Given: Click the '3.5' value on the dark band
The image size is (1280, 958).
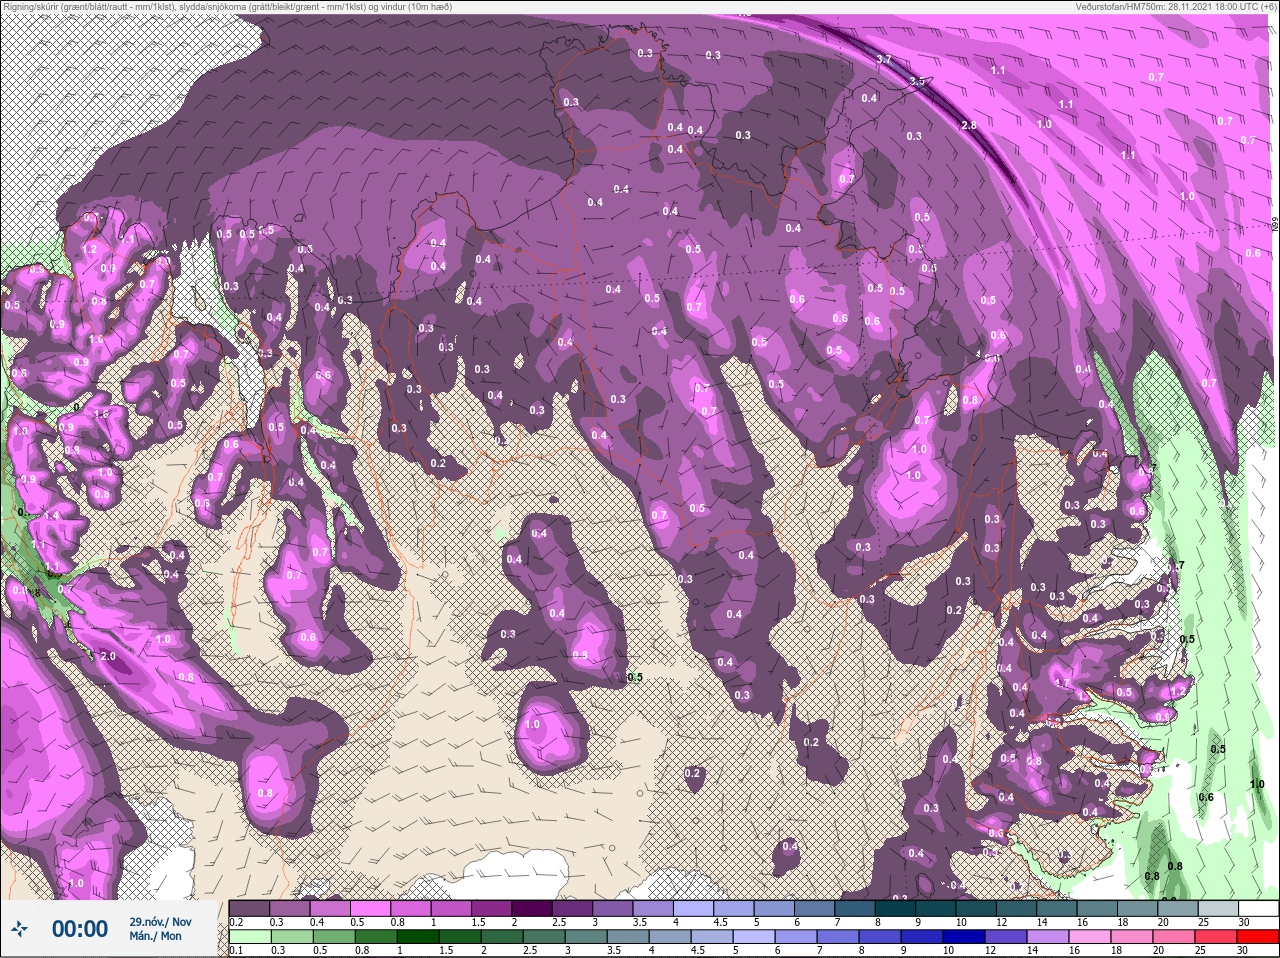Looking at the screenshot, I should point(916,82).
